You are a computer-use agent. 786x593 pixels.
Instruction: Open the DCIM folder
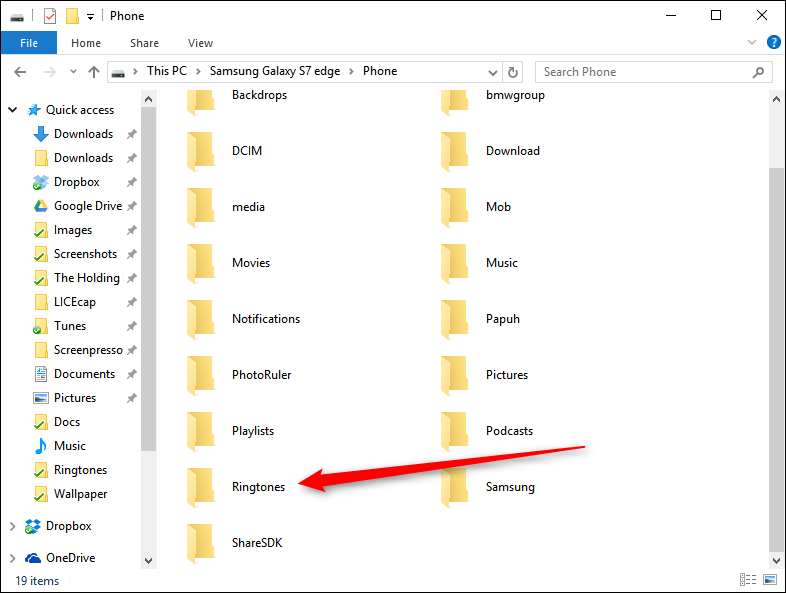pos(225,151)
